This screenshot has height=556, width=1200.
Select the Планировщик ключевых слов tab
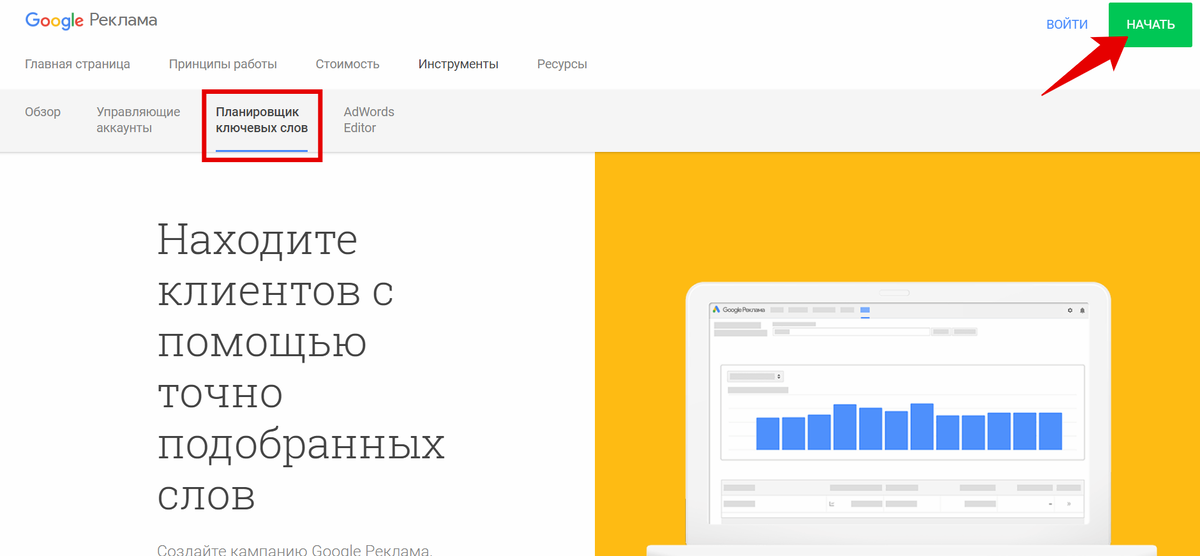pos(262,120)
